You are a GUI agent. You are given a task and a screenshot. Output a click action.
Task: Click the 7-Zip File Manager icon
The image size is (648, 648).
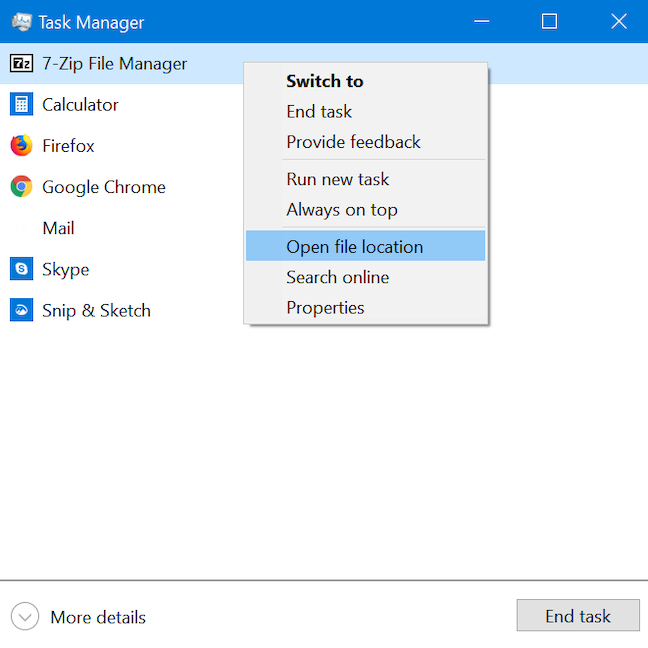pyautogui.click(x=21, y=64)
